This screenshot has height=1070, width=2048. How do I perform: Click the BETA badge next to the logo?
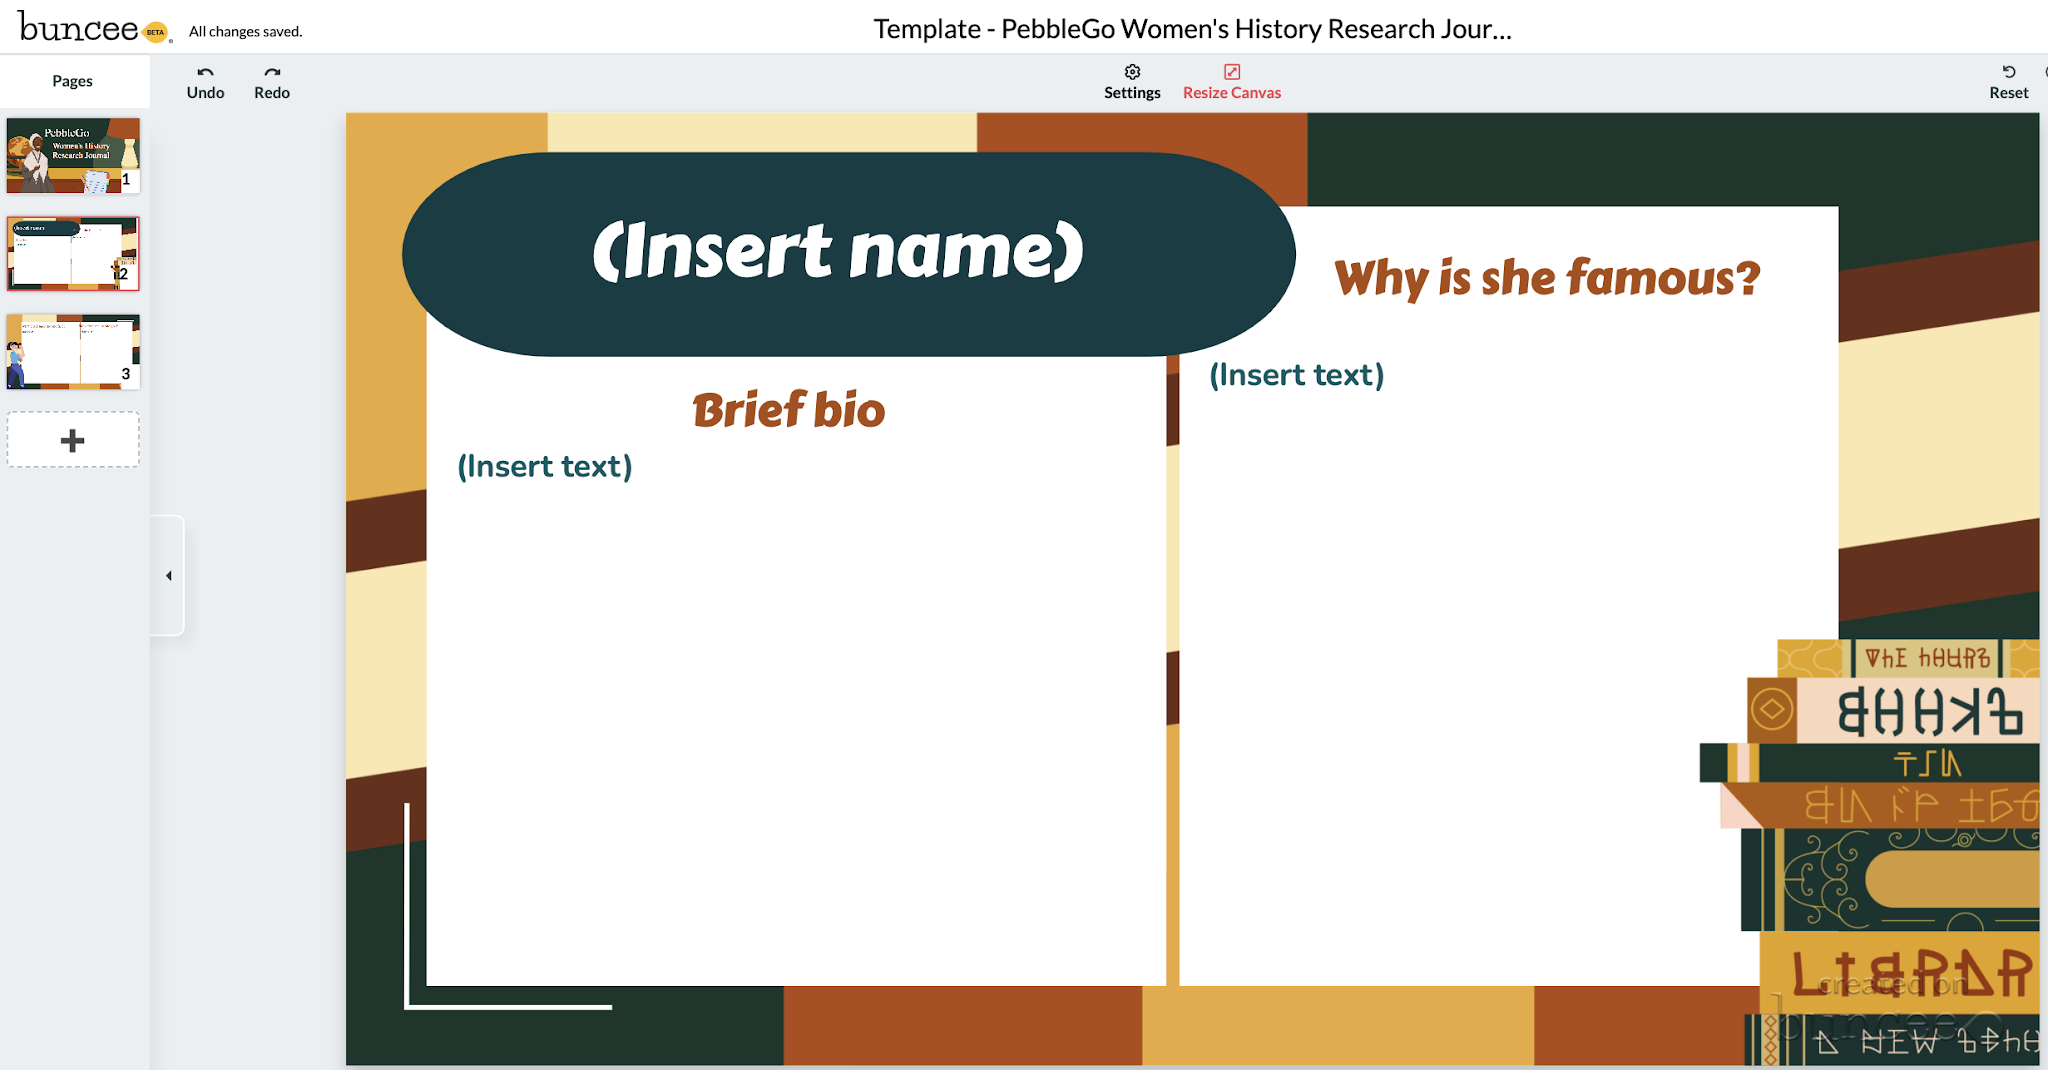(151, 29)
